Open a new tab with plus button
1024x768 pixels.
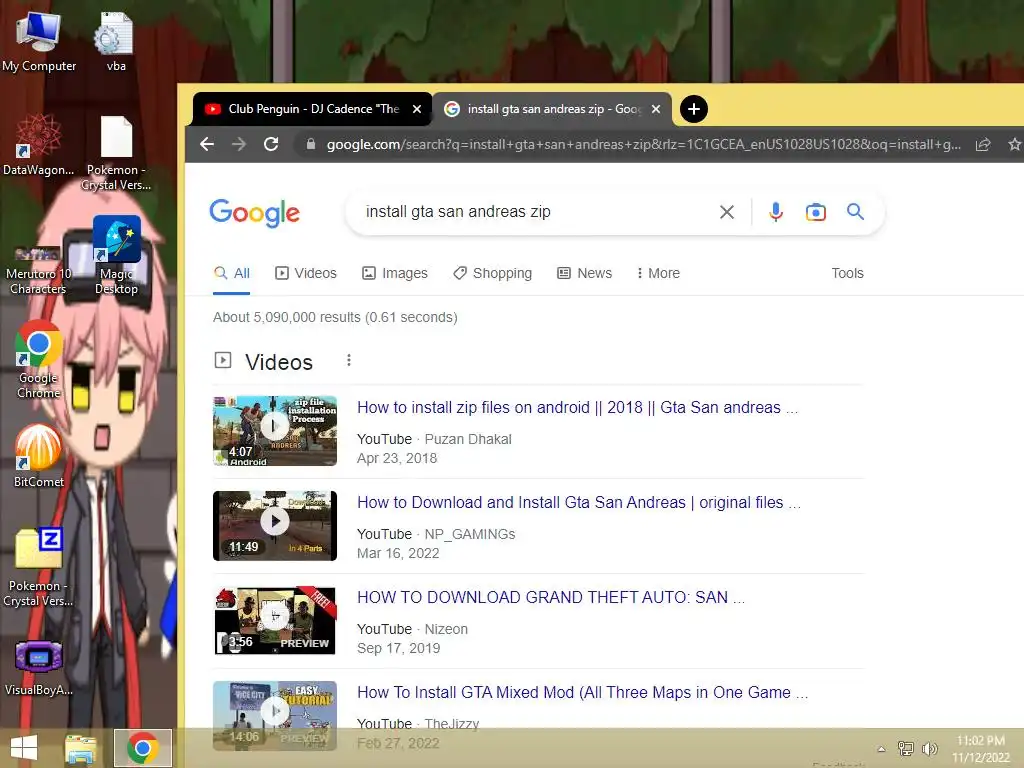point(694,109)
